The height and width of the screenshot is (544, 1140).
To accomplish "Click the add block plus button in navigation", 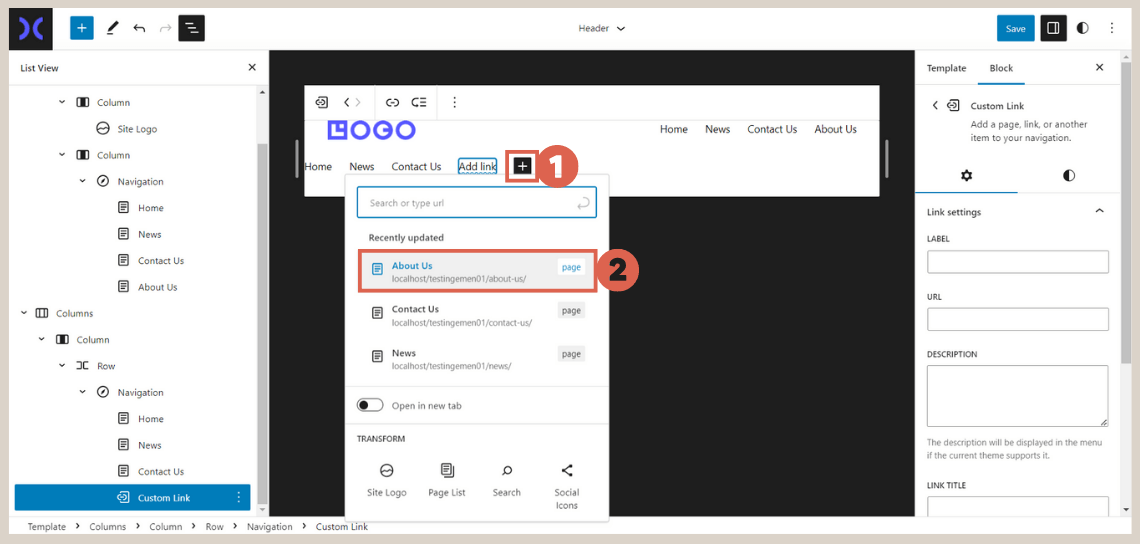I will (x=522, y=166).
